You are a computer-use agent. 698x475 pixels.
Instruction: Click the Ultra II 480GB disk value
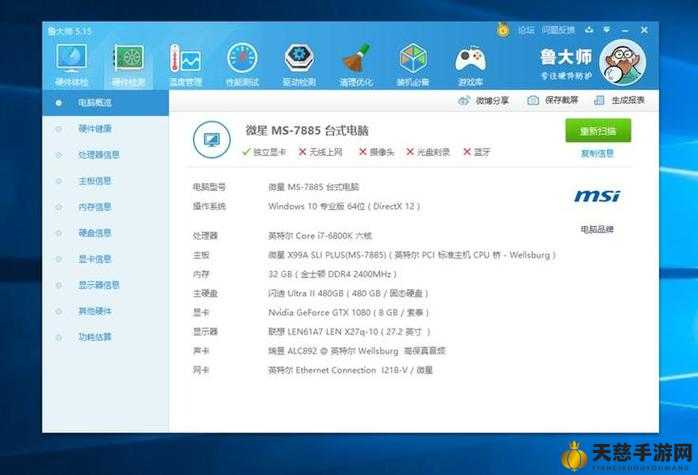coord(348,293)
